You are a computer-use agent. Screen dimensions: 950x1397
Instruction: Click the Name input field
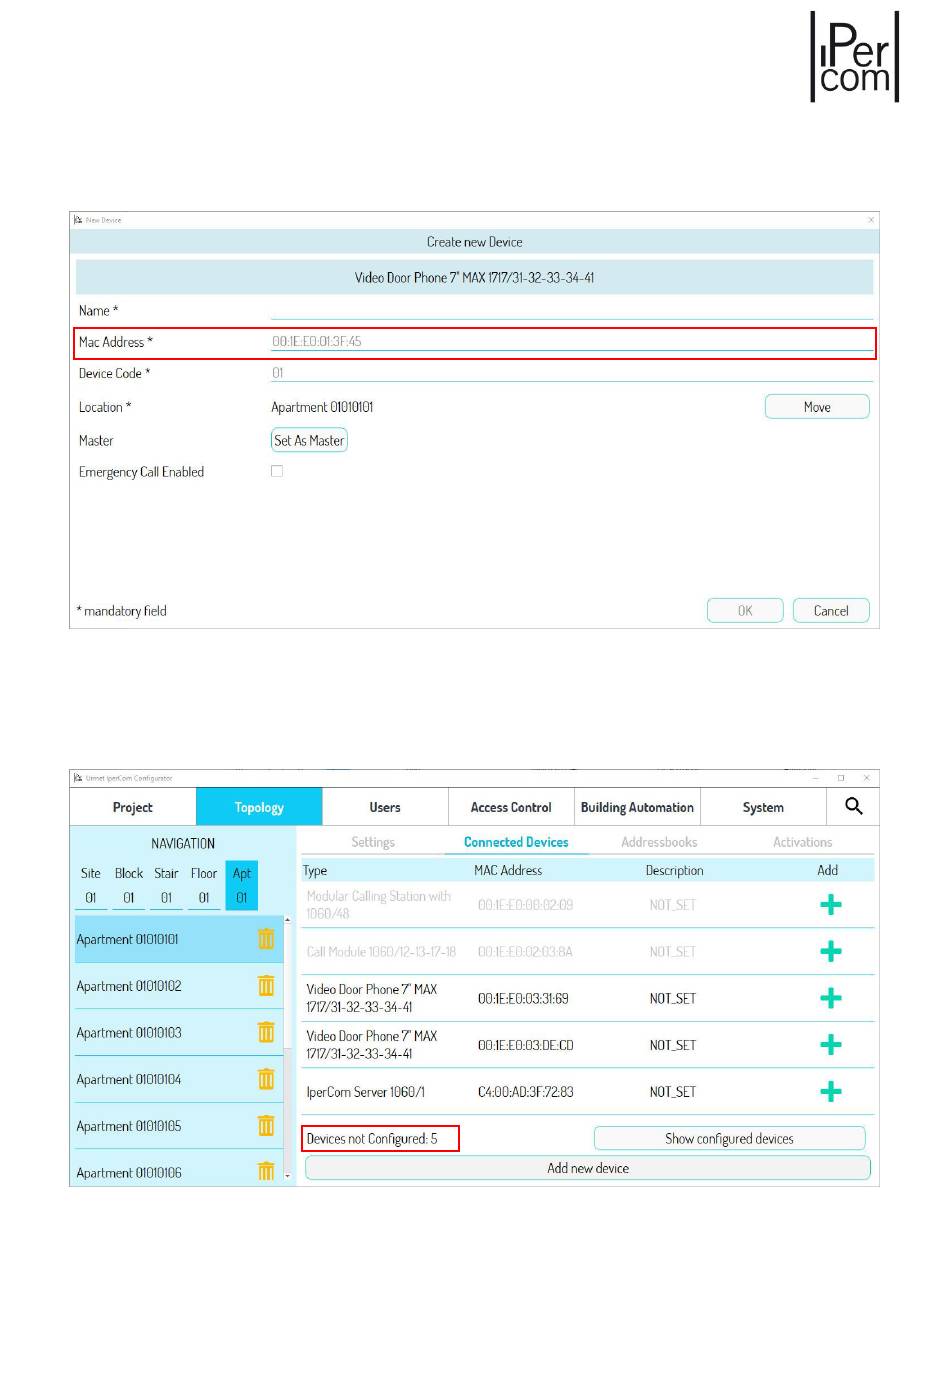[x=571, y=311]
